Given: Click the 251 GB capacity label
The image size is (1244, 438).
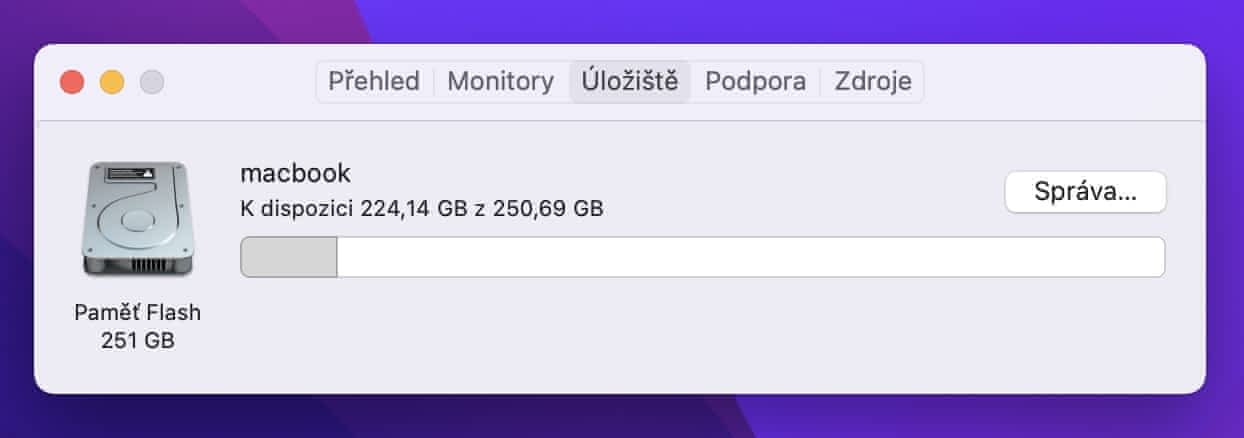Looking at the screenshot, I should click(x=138, y=340).
